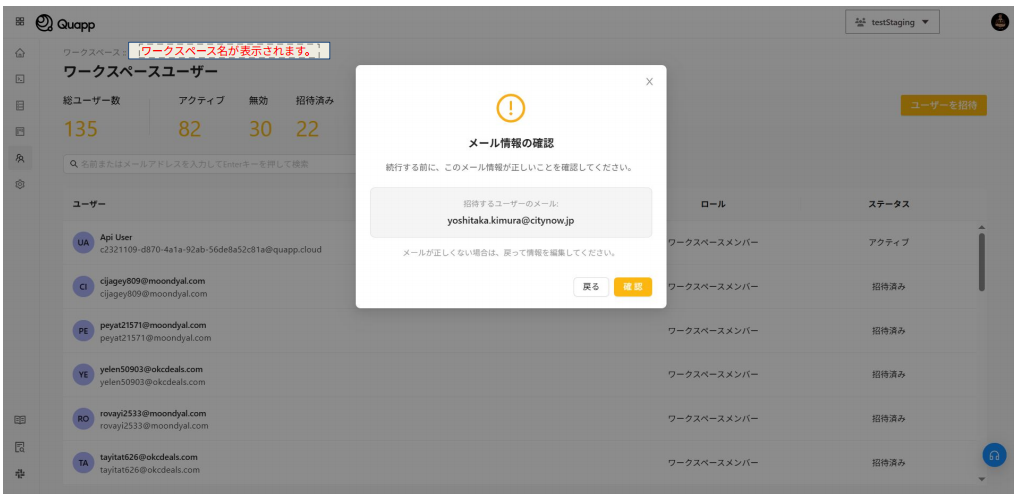Select the users icon in sidebar
This screenshot has width=1018, height=498.
20,158
